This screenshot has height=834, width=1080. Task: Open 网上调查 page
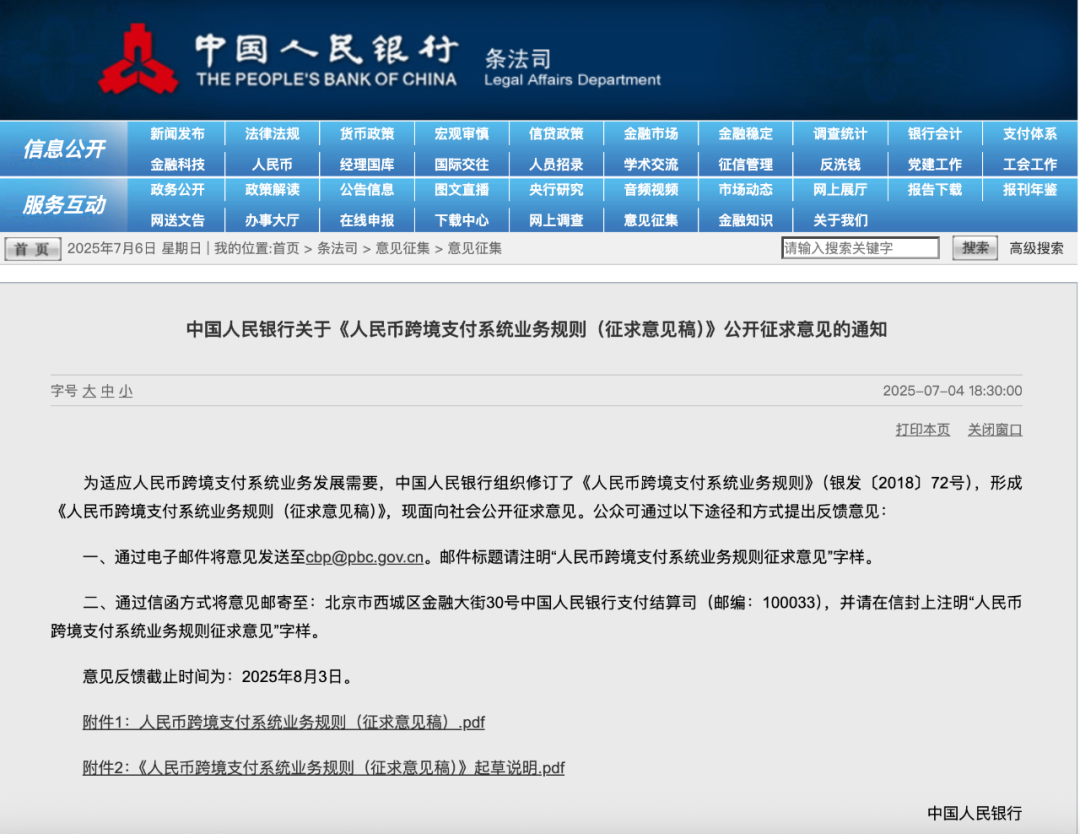pyautogui.click(x=557, y=220)
